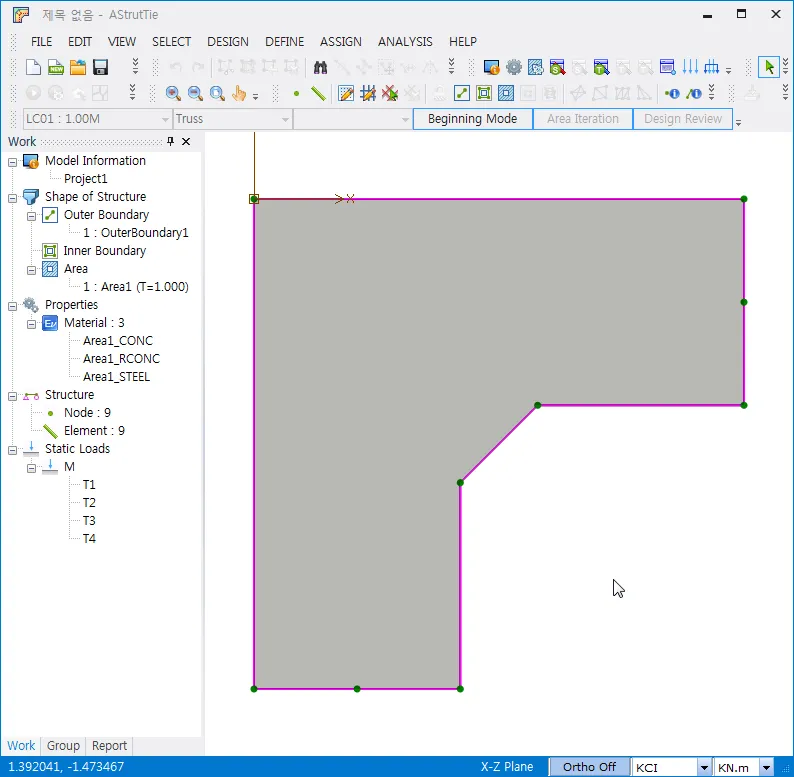Activate the hand pan tool
794x777 pixels.
click(239, 93)
